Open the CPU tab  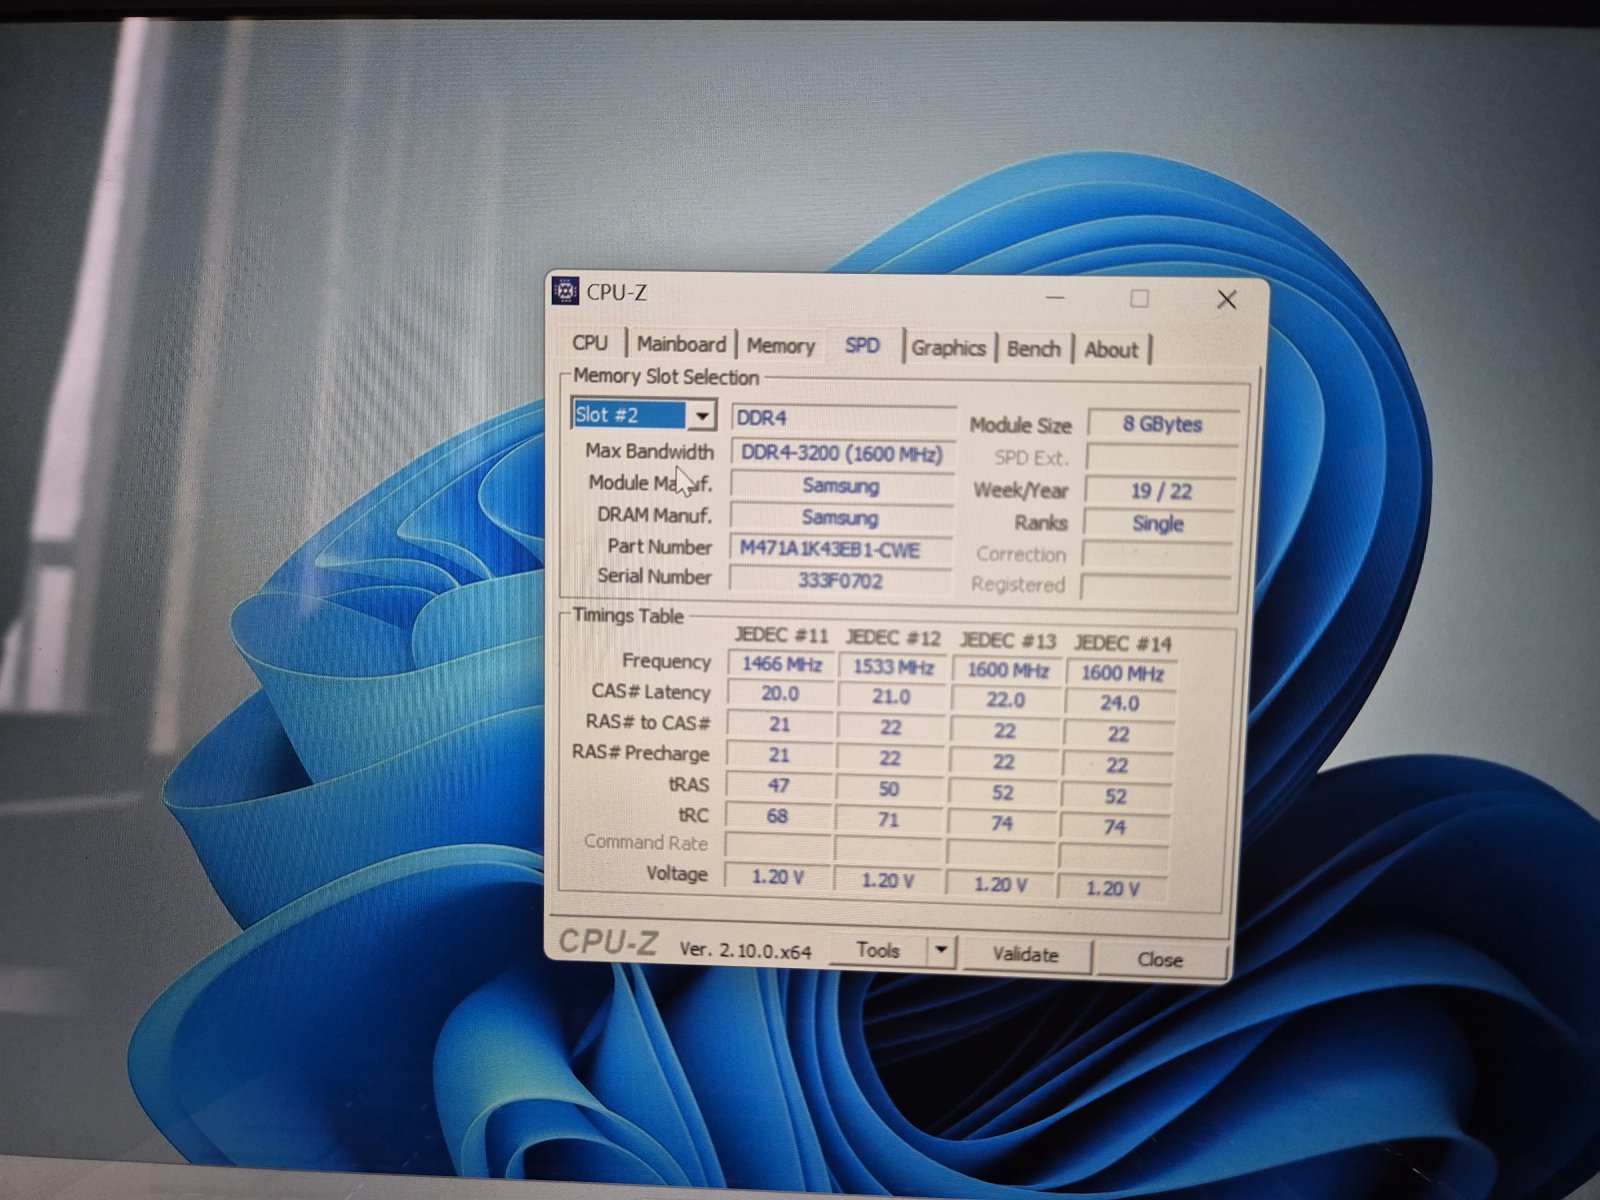[590, 343]
